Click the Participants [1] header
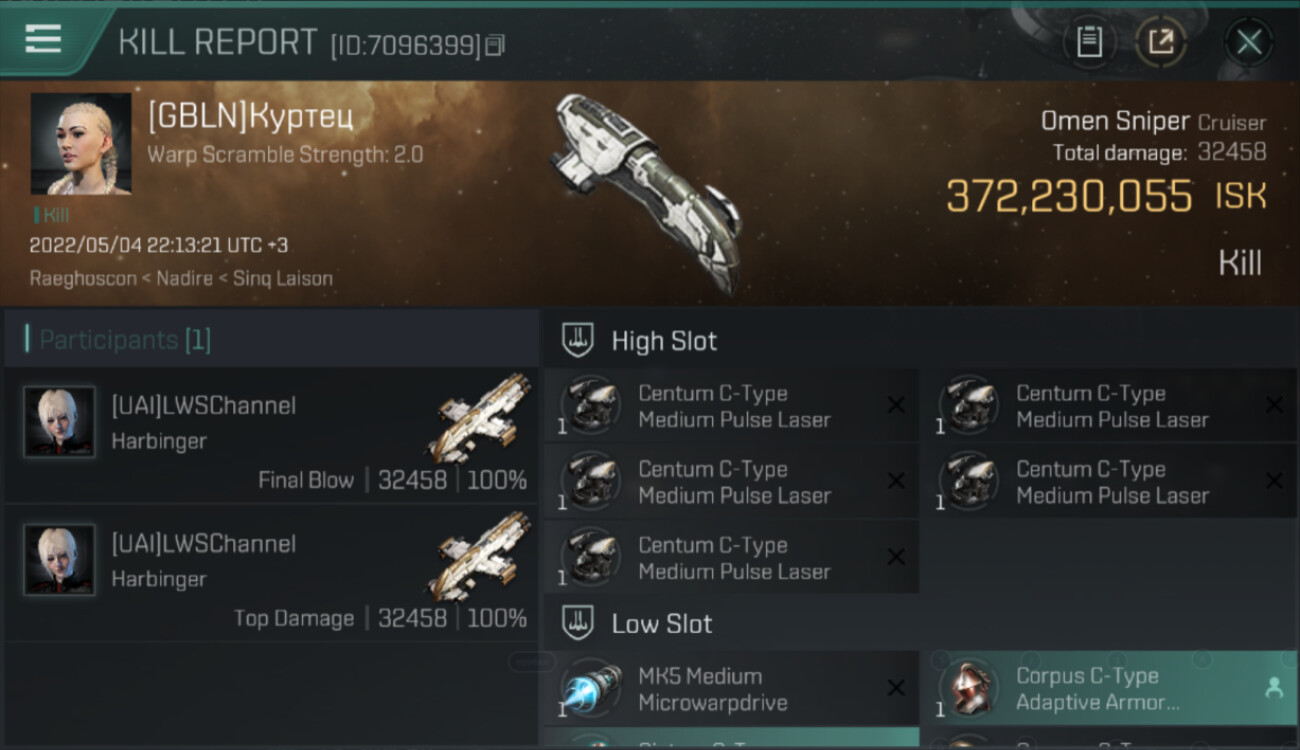Screen dimensions: 1300x750 [125, 340]
